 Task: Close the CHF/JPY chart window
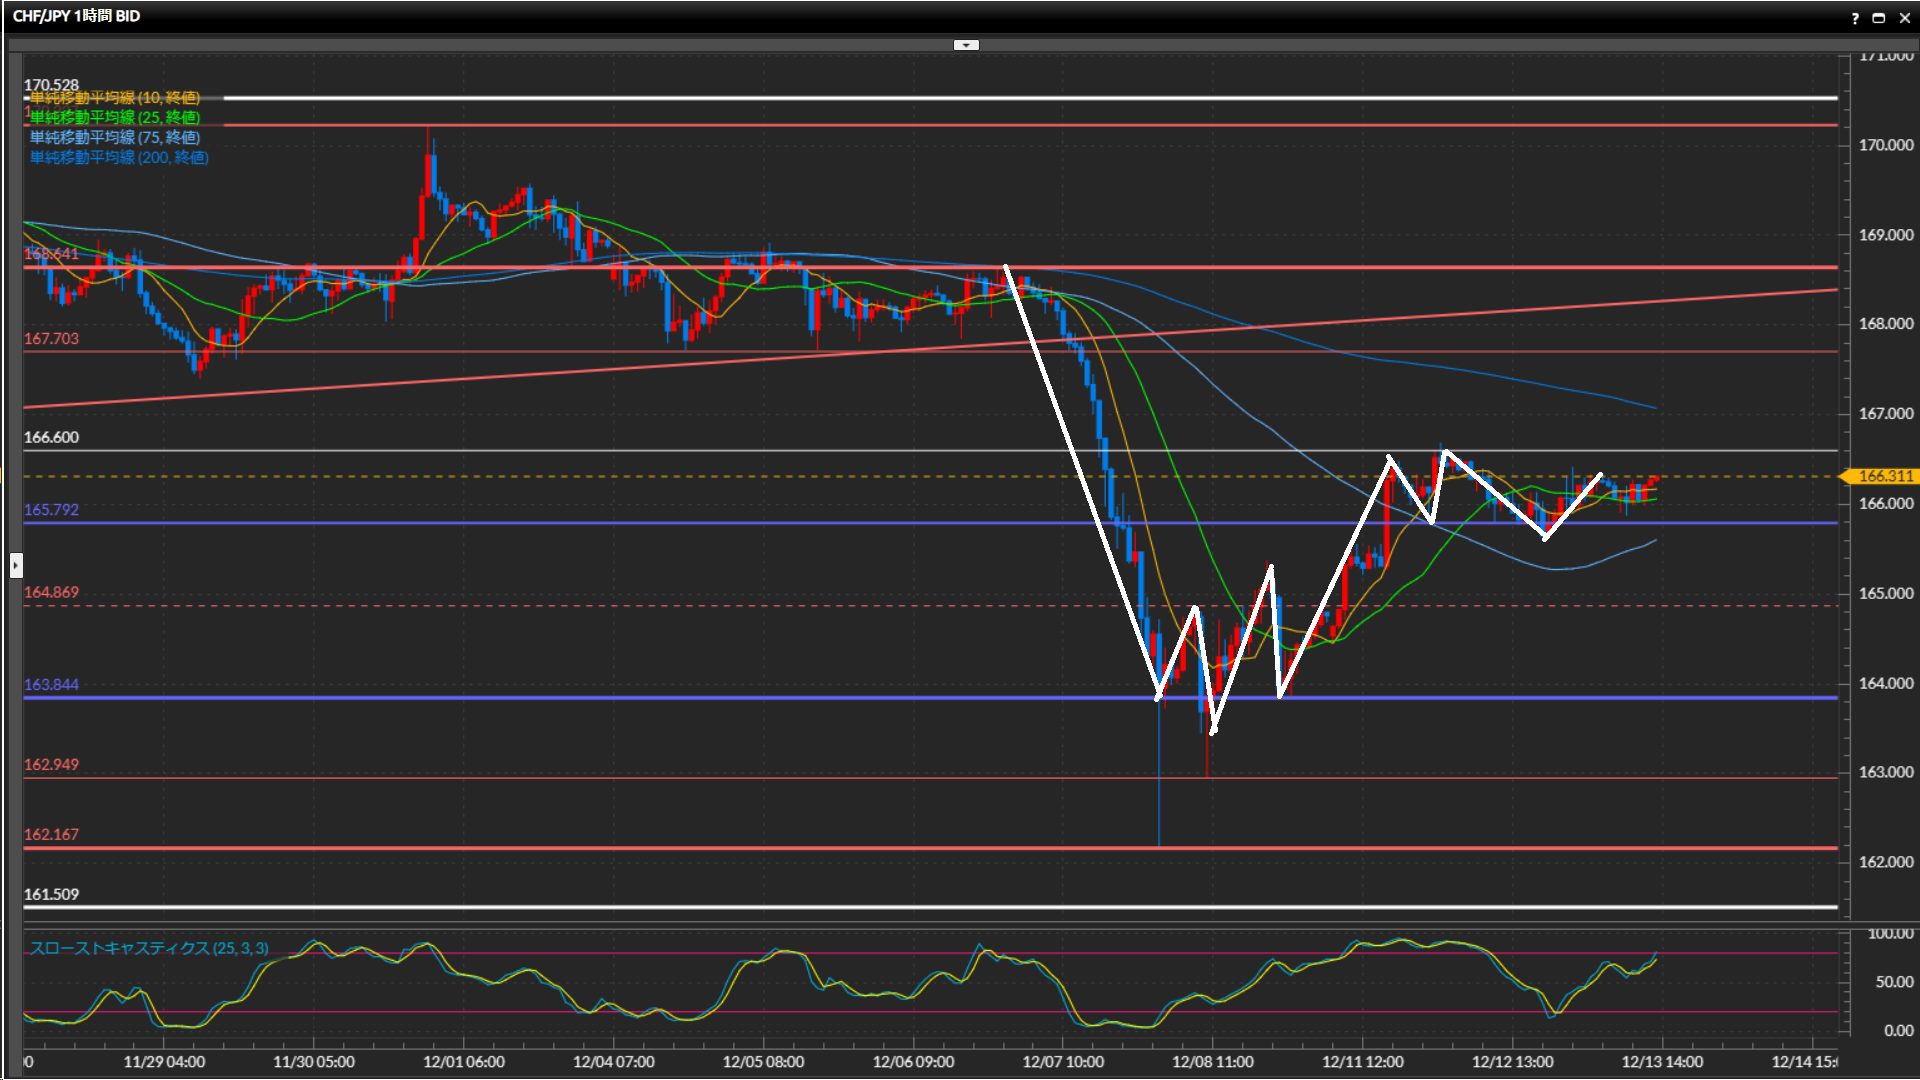click(x=1904, y=18)
